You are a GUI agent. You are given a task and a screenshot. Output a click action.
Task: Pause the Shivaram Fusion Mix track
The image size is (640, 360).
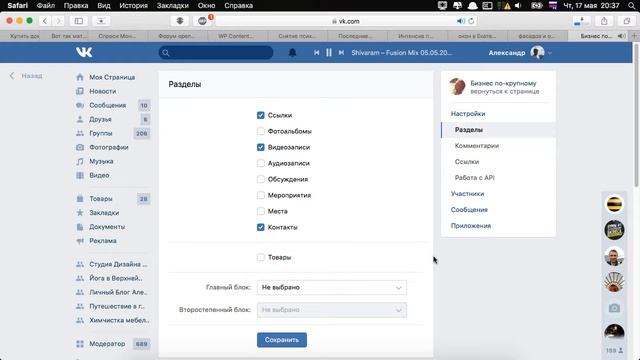pyautogui.click(x=329, y=53)
